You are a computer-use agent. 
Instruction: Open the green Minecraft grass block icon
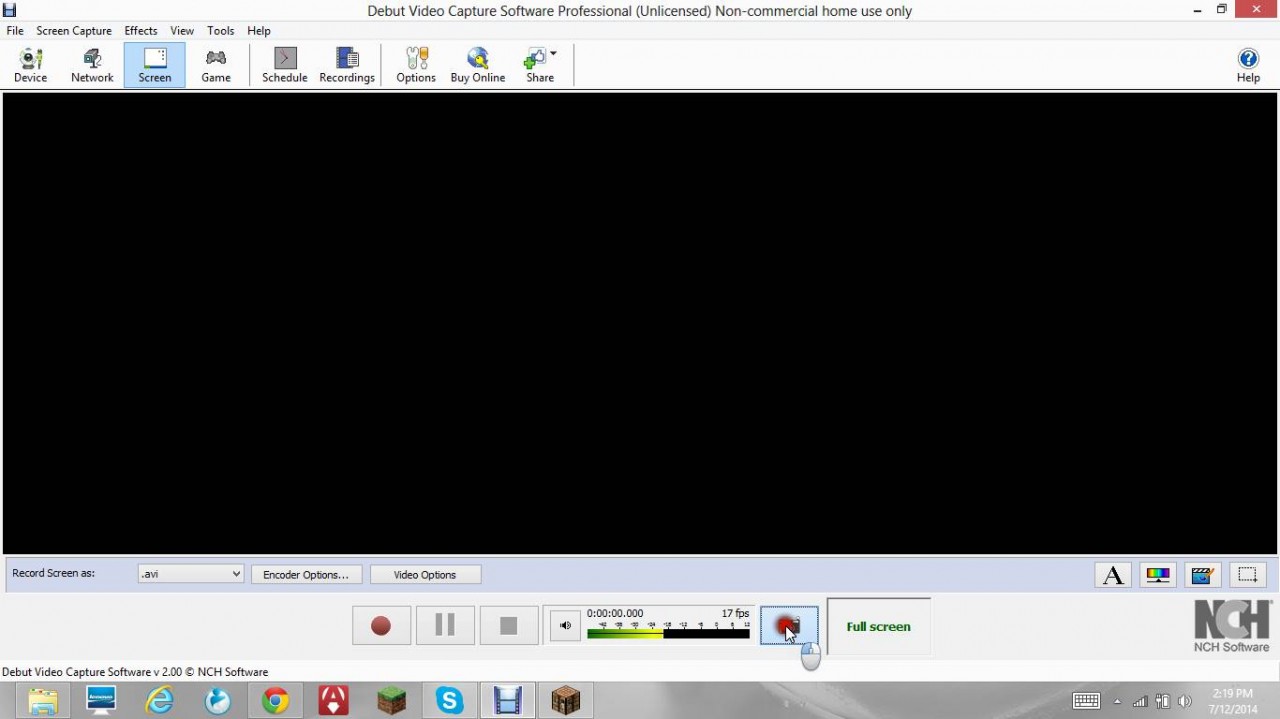click(x=391, y=701)
